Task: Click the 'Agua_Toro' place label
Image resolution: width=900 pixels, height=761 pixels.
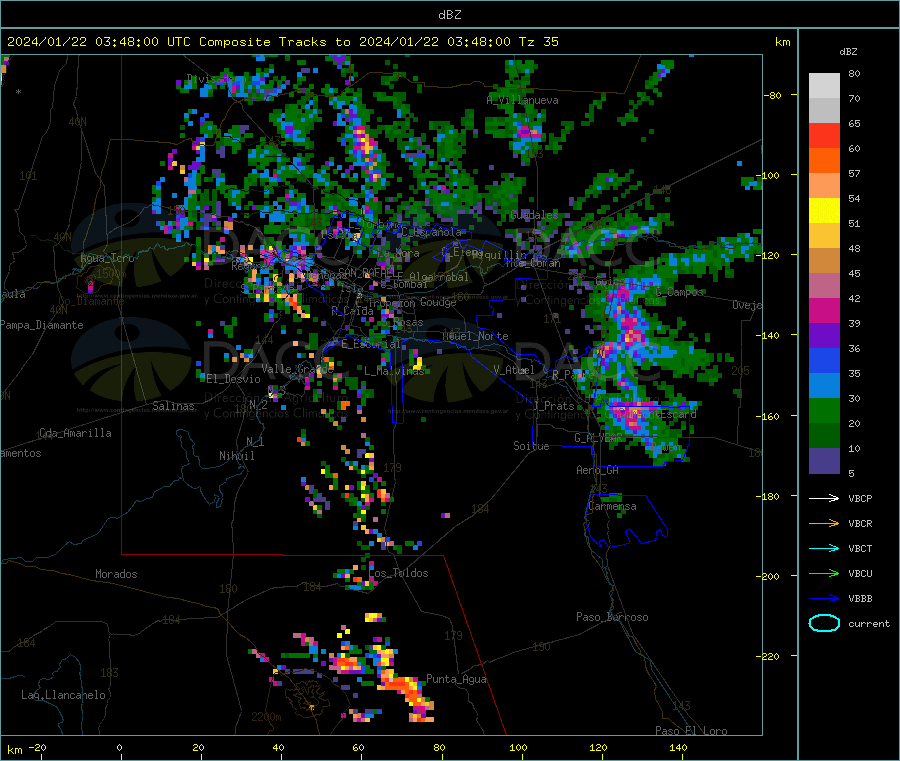Action: tap(107, 258)
